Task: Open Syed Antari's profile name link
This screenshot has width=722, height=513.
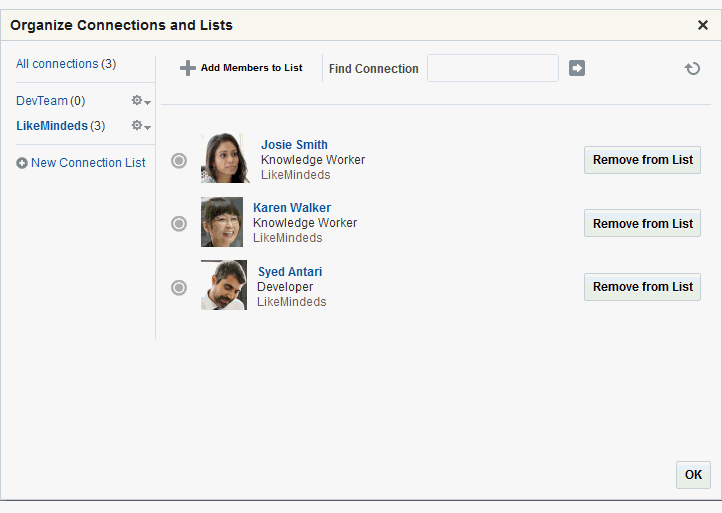Action: tap(290, 272)
